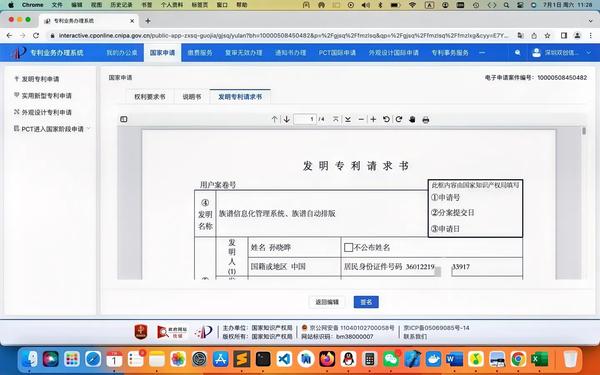Open the 历史记录 menu in menu bar
Screen dimensions: 600x375
pos(121,5)
